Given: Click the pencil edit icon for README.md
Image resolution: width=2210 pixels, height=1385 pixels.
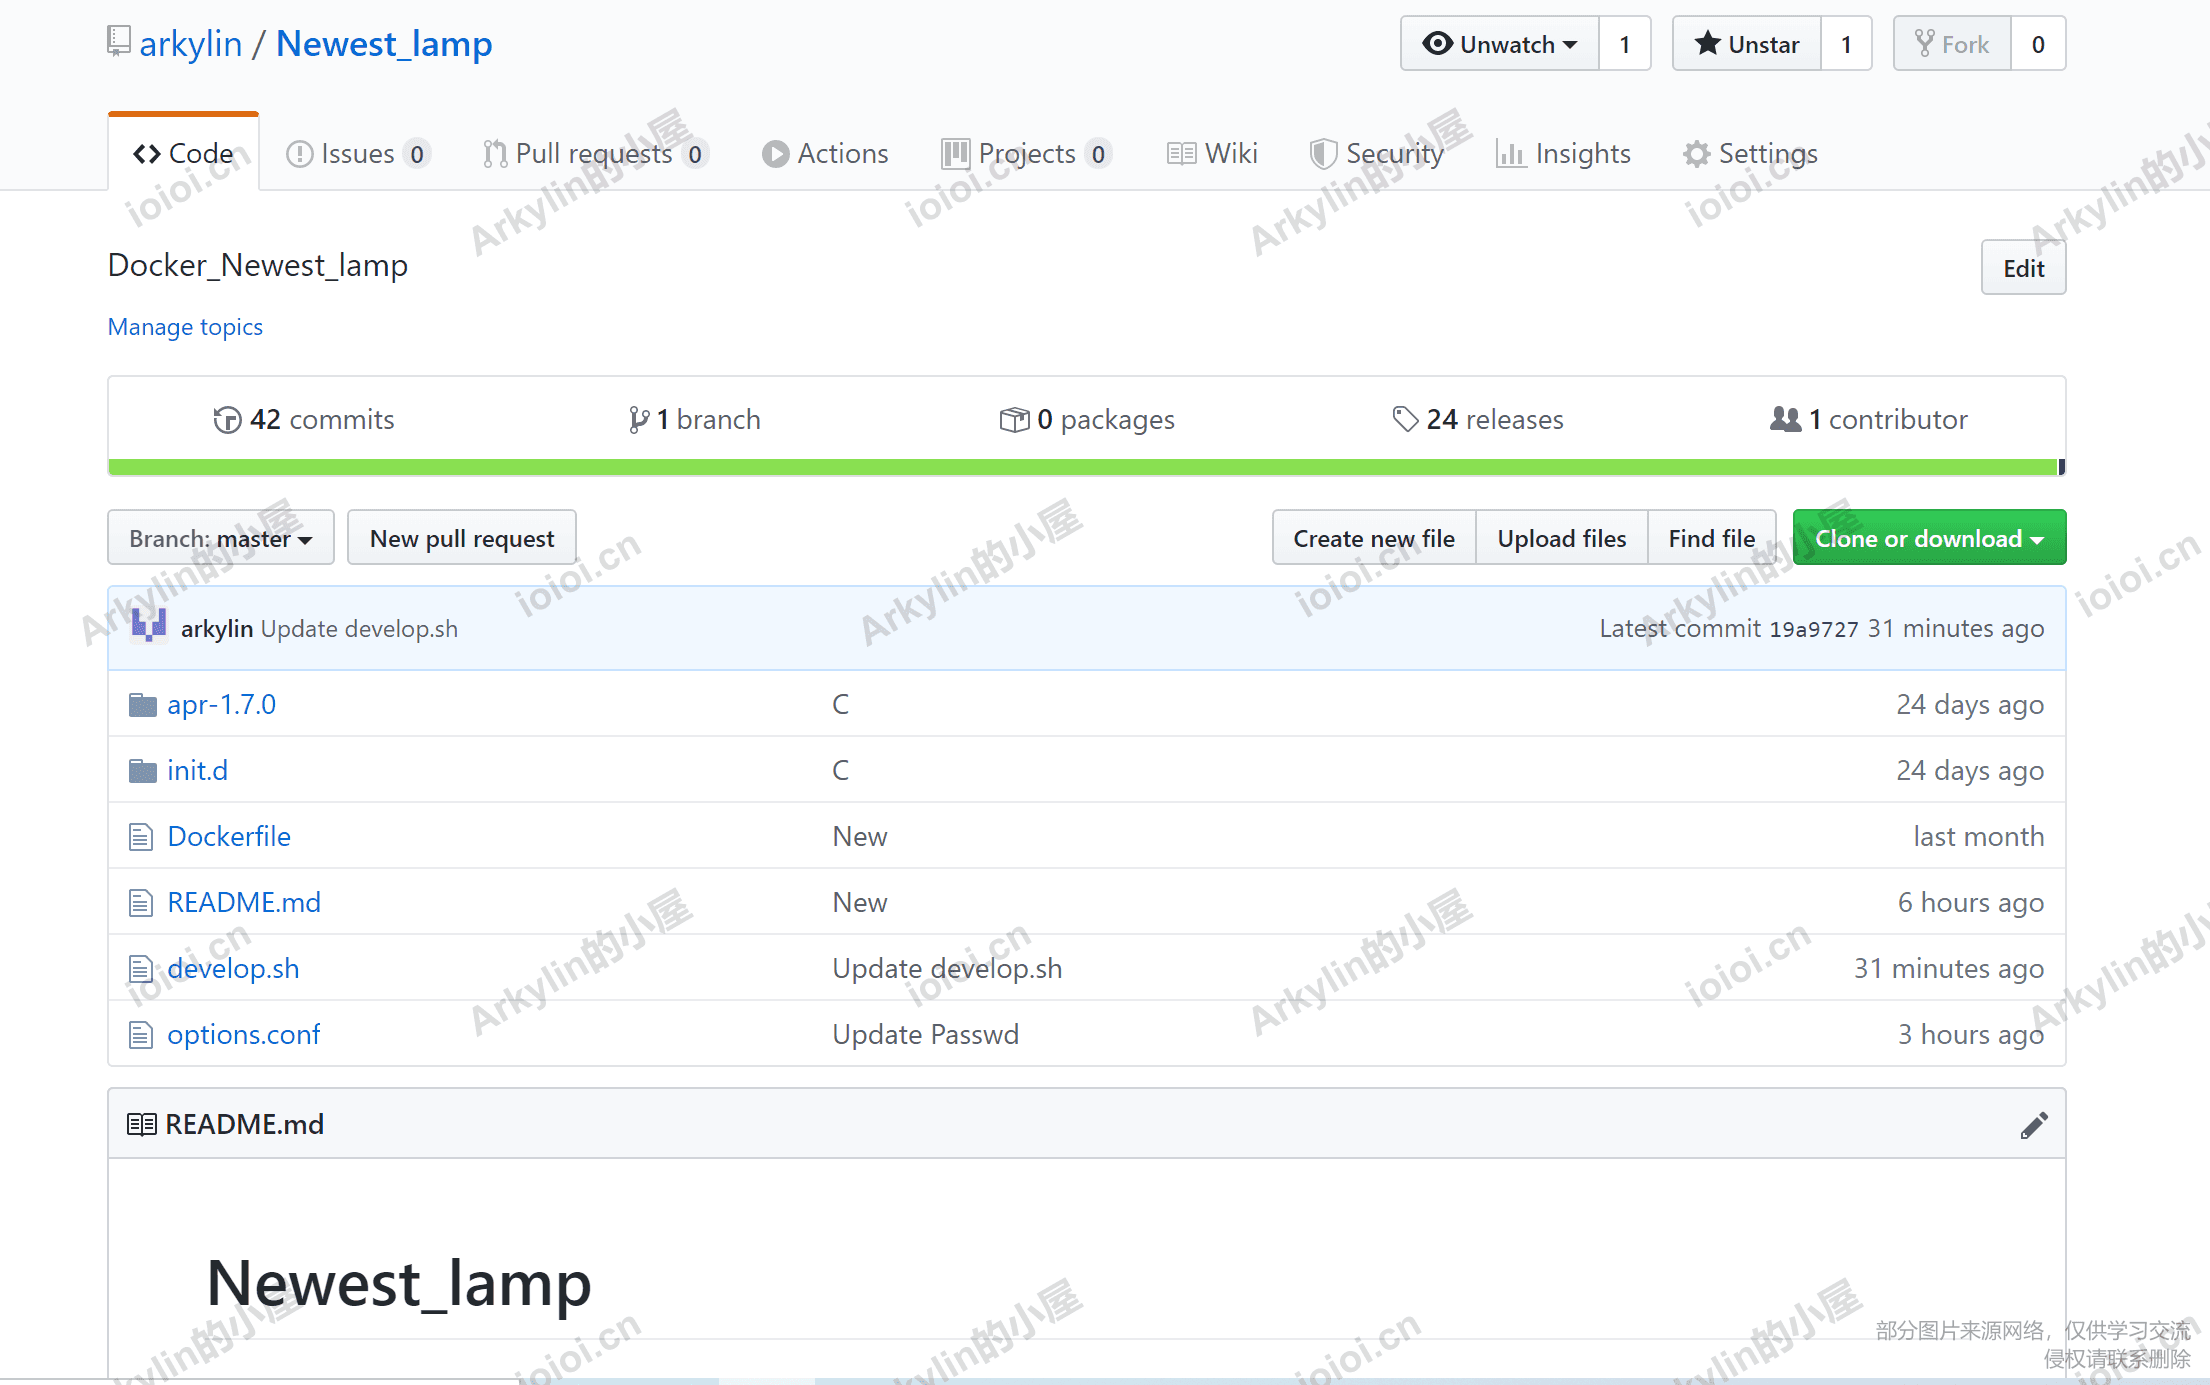Looking at the screenshot, I should (2033, 1125).
